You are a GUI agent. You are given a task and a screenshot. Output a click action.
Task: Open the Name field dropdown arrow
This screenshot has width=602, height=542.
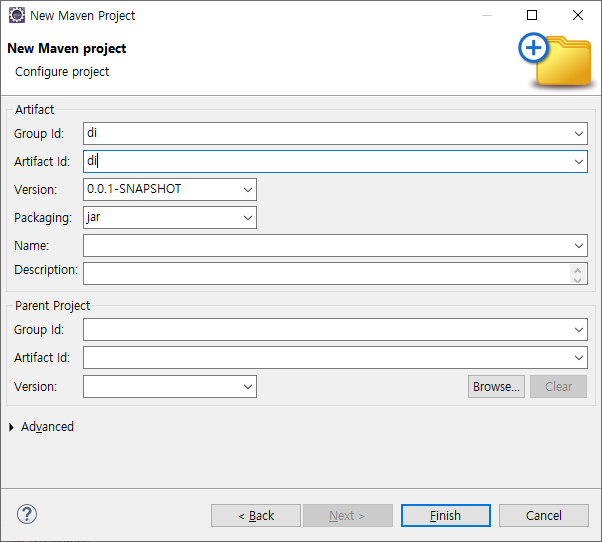[x=579, y=246]
